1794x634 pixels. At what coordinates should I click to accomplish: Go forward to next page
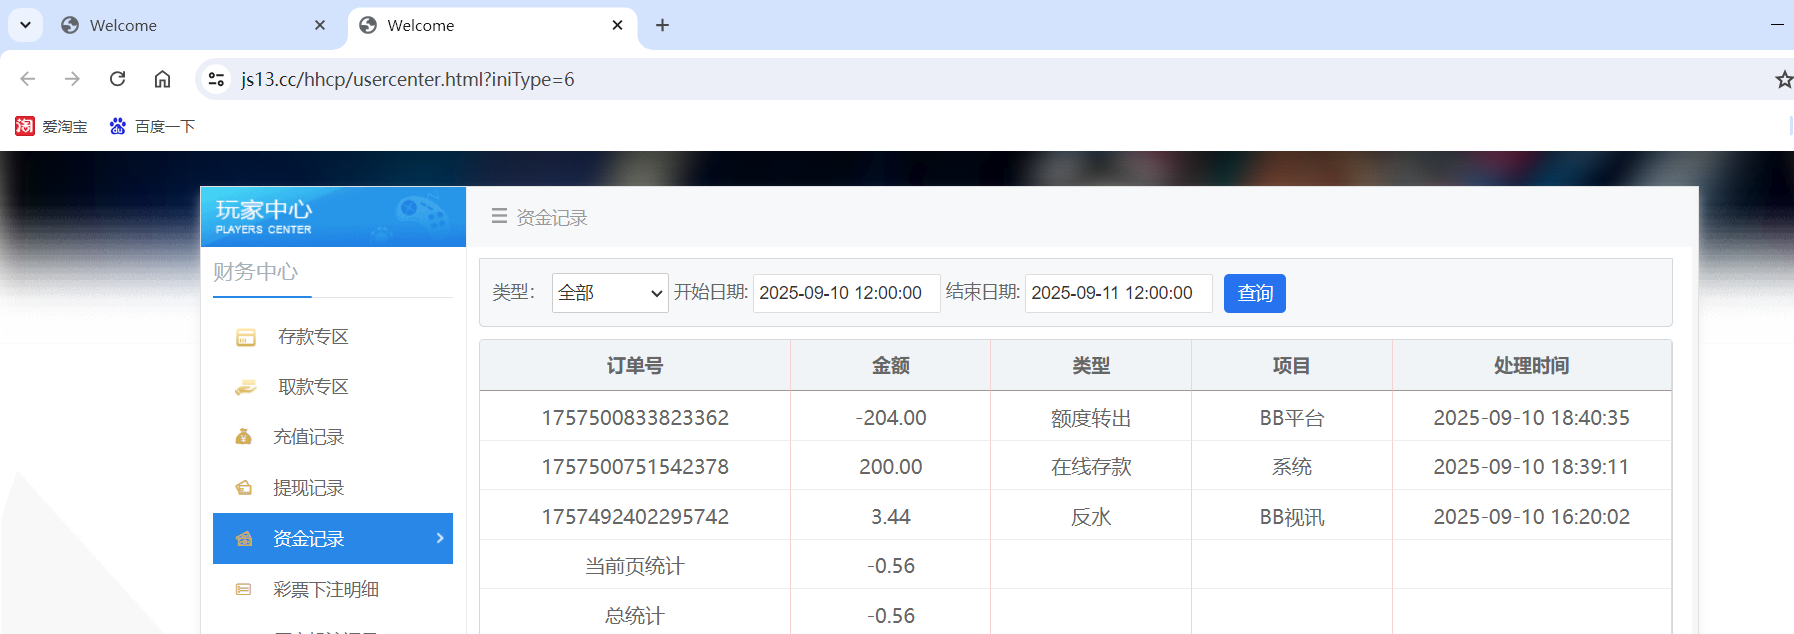point(72,79)
